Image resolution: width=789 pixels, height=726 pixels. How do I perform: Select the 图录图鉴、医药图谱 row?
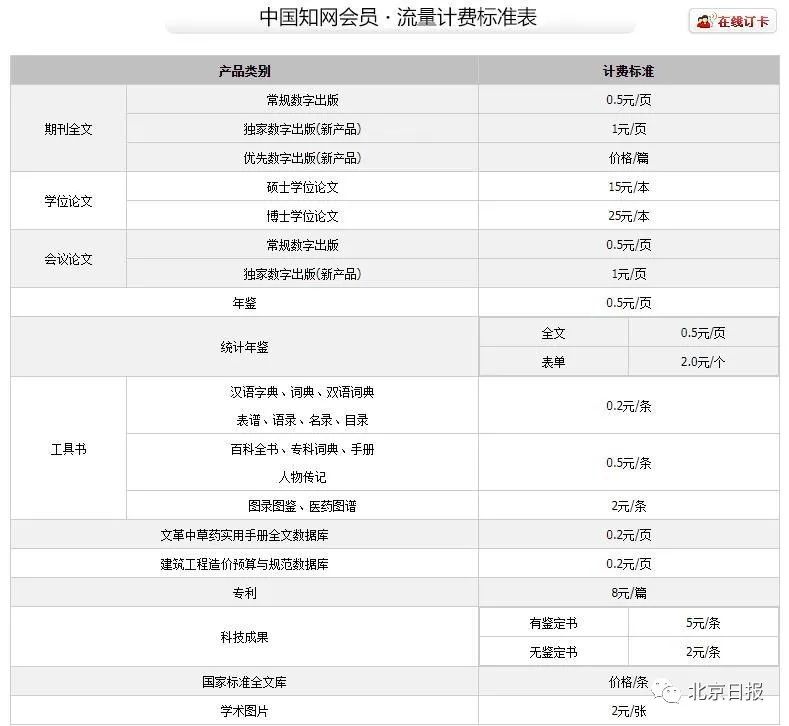[302, 506]
